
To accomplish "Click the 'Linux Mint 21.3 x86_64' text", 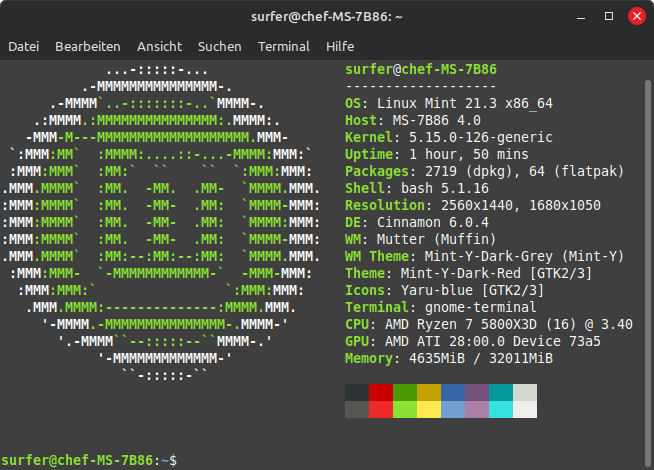I will (465, 103).
